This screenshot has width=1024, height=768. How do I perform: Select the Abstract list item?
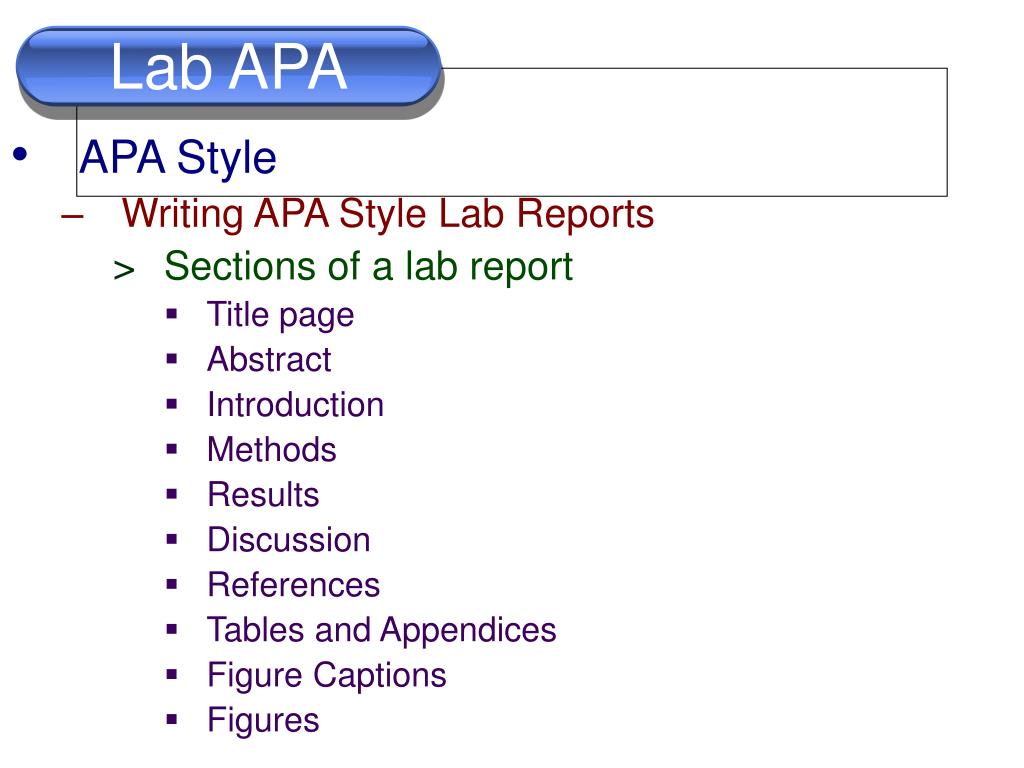point(269,359)
